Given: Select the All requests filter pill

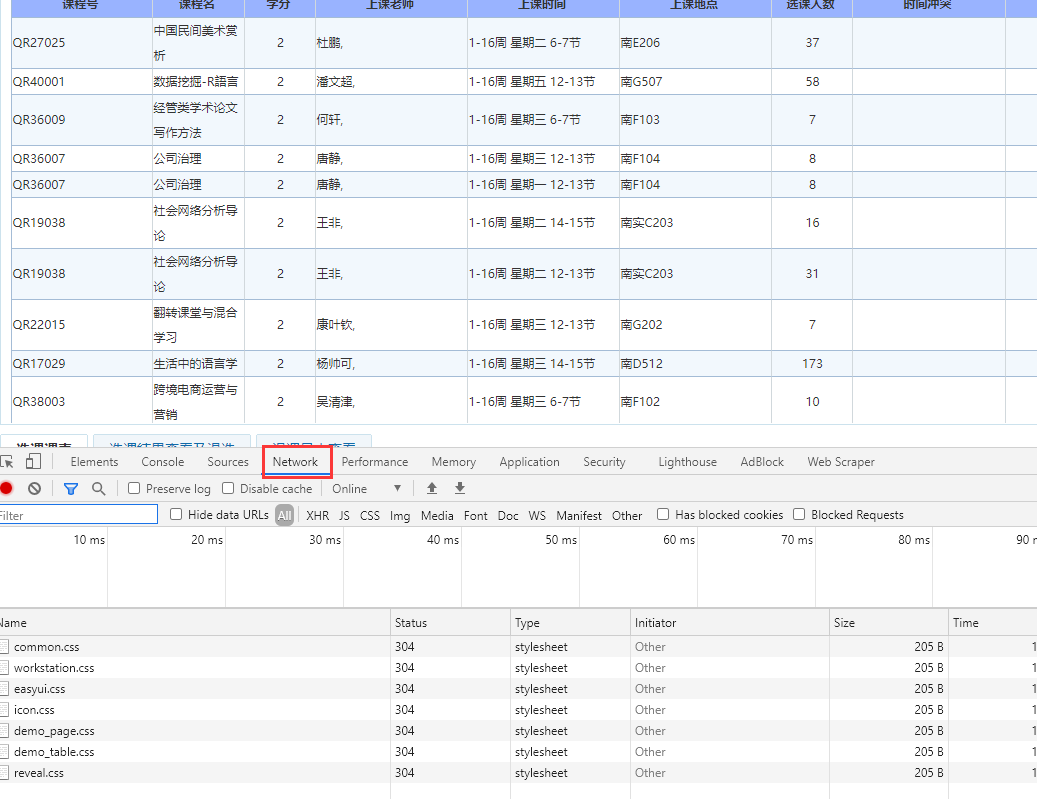Looking at the screenshot, I should coord(284,514).
